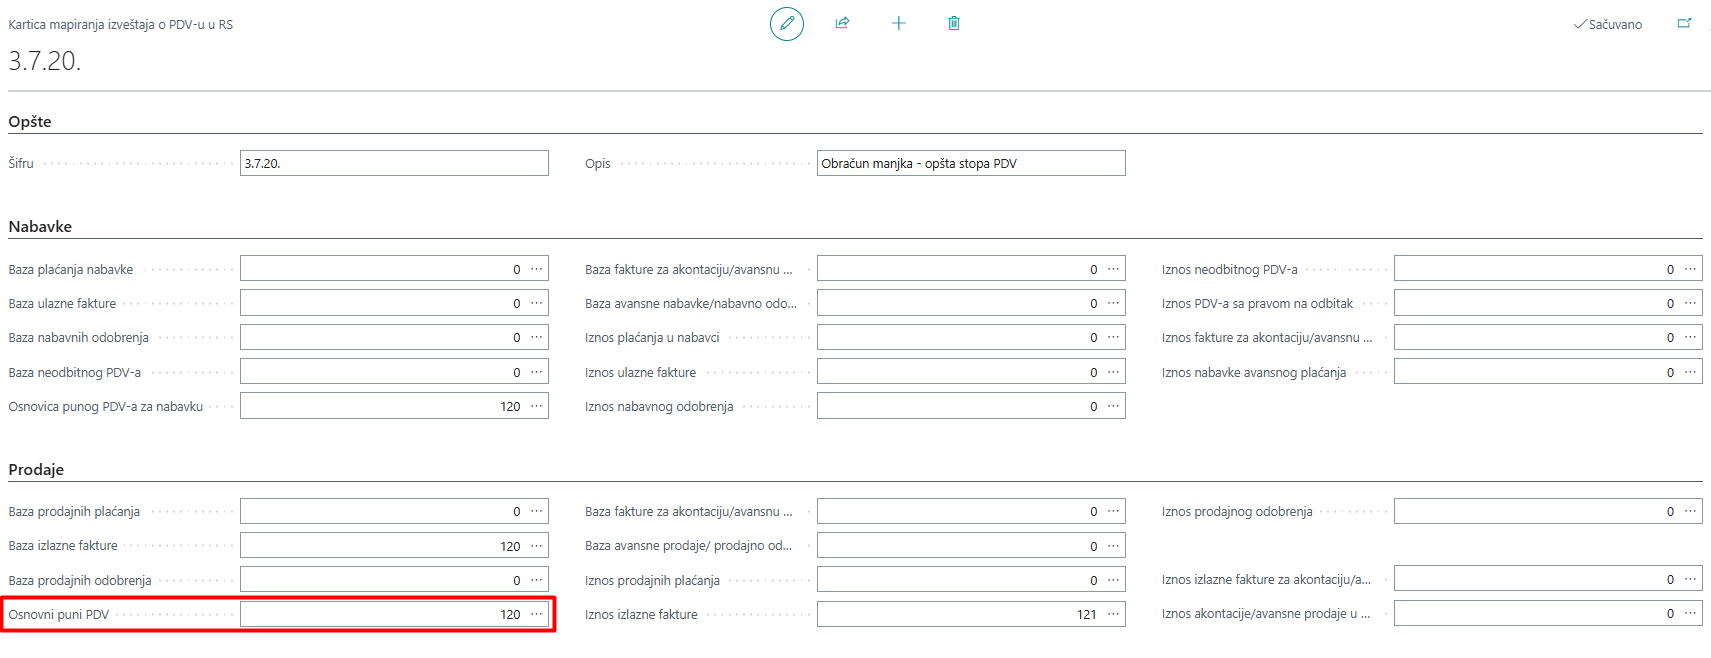The image size is (1711, 658).
Task: Click the trash delete icon
Action: tap(954, 23)
